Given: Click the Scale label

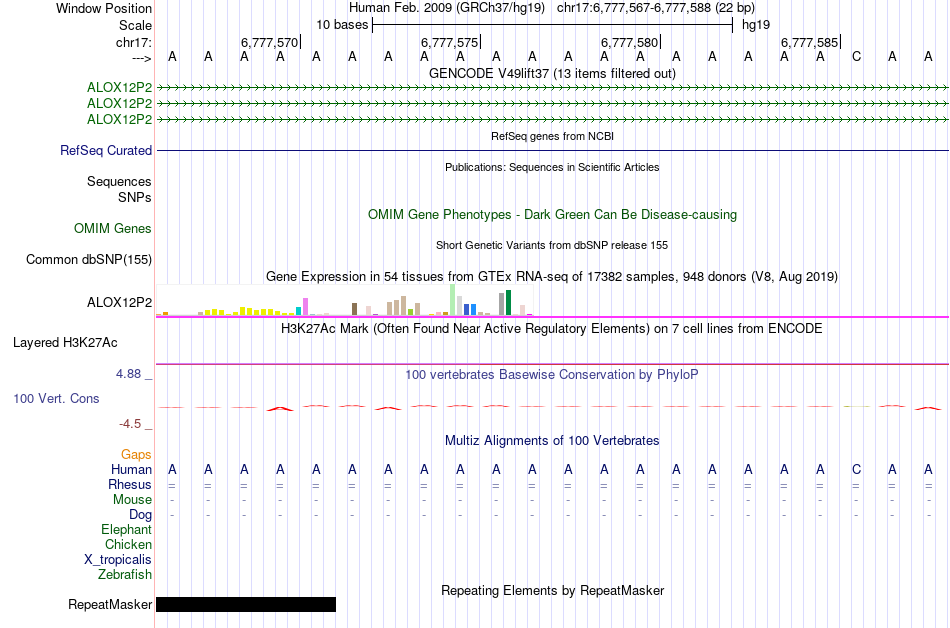Looking at the screenshot, I should point(135,25).
